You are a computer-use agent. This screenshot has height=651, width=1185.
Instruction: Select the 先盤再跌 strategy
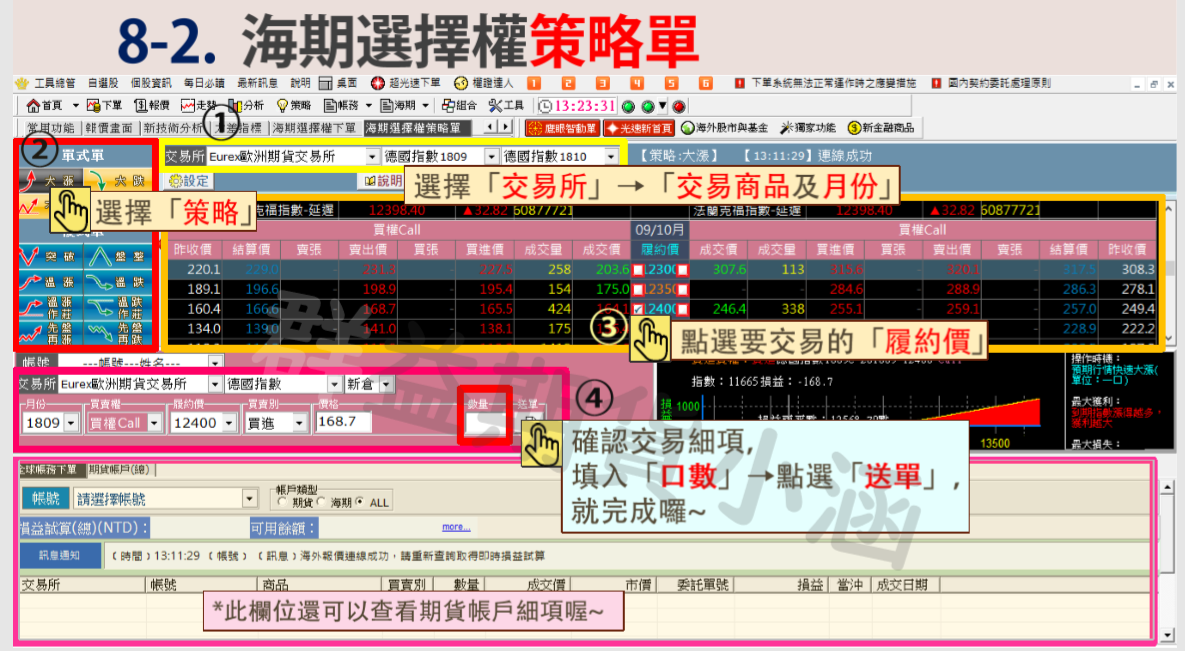click(118, 333)
